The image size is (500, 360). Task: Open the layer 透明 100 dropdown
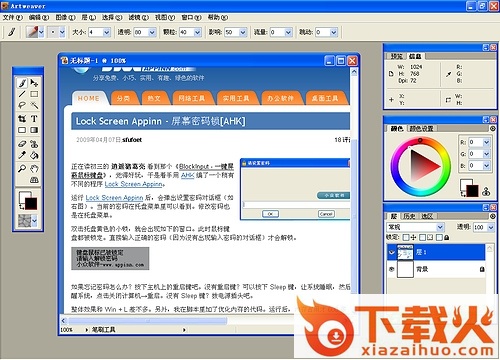click(491, 227)
